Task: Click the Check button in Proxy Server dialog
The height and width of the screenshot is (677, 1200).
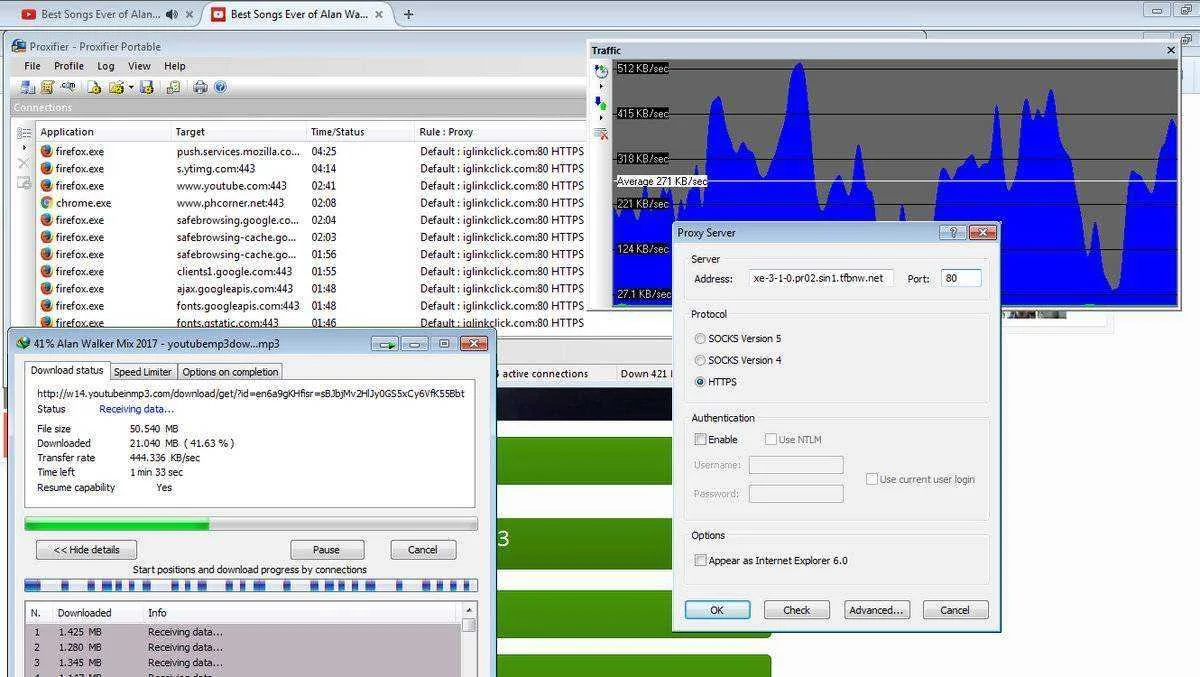Action: (797, 610)
